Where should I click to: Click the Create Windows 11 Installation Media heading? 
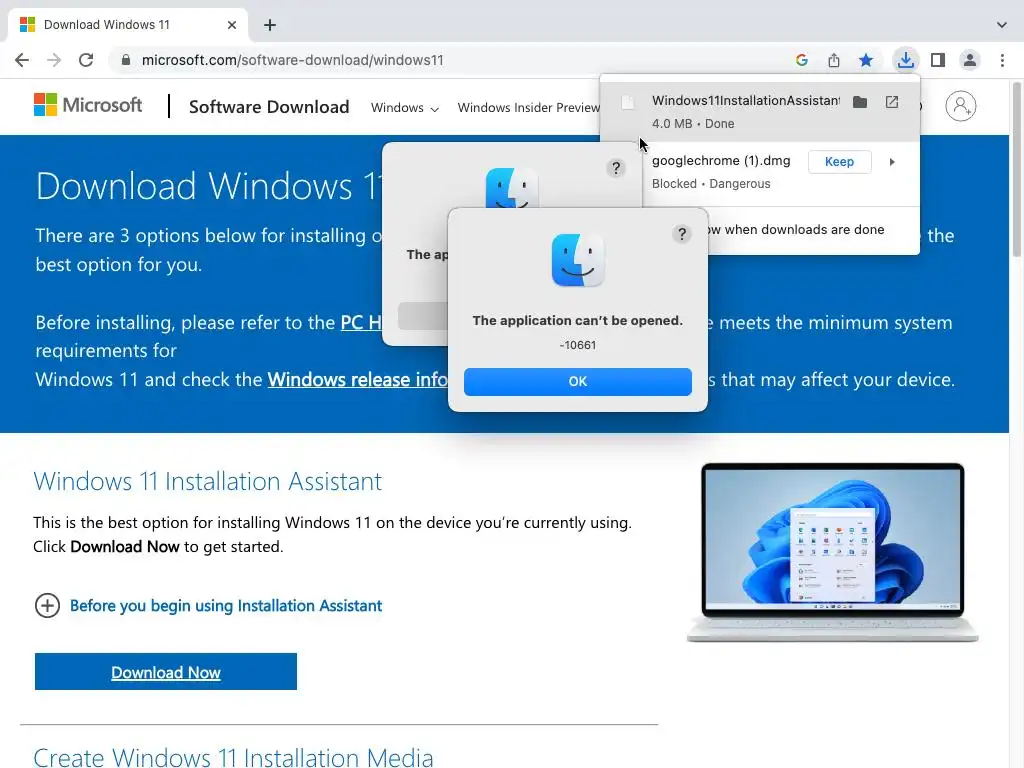[x=233, y=758]
